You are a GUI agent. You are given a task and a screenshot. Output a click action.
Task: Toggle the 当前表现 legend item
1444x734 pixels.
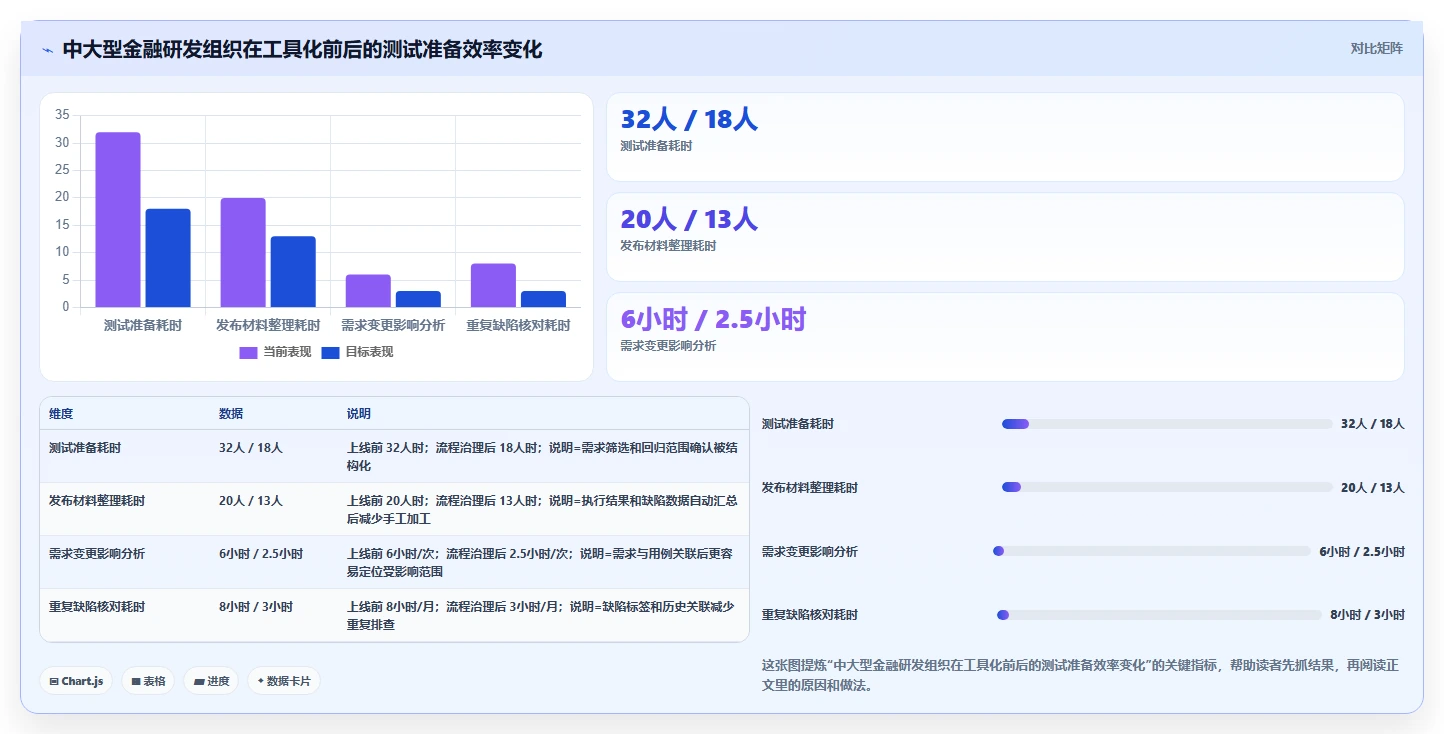coord(275,352)
